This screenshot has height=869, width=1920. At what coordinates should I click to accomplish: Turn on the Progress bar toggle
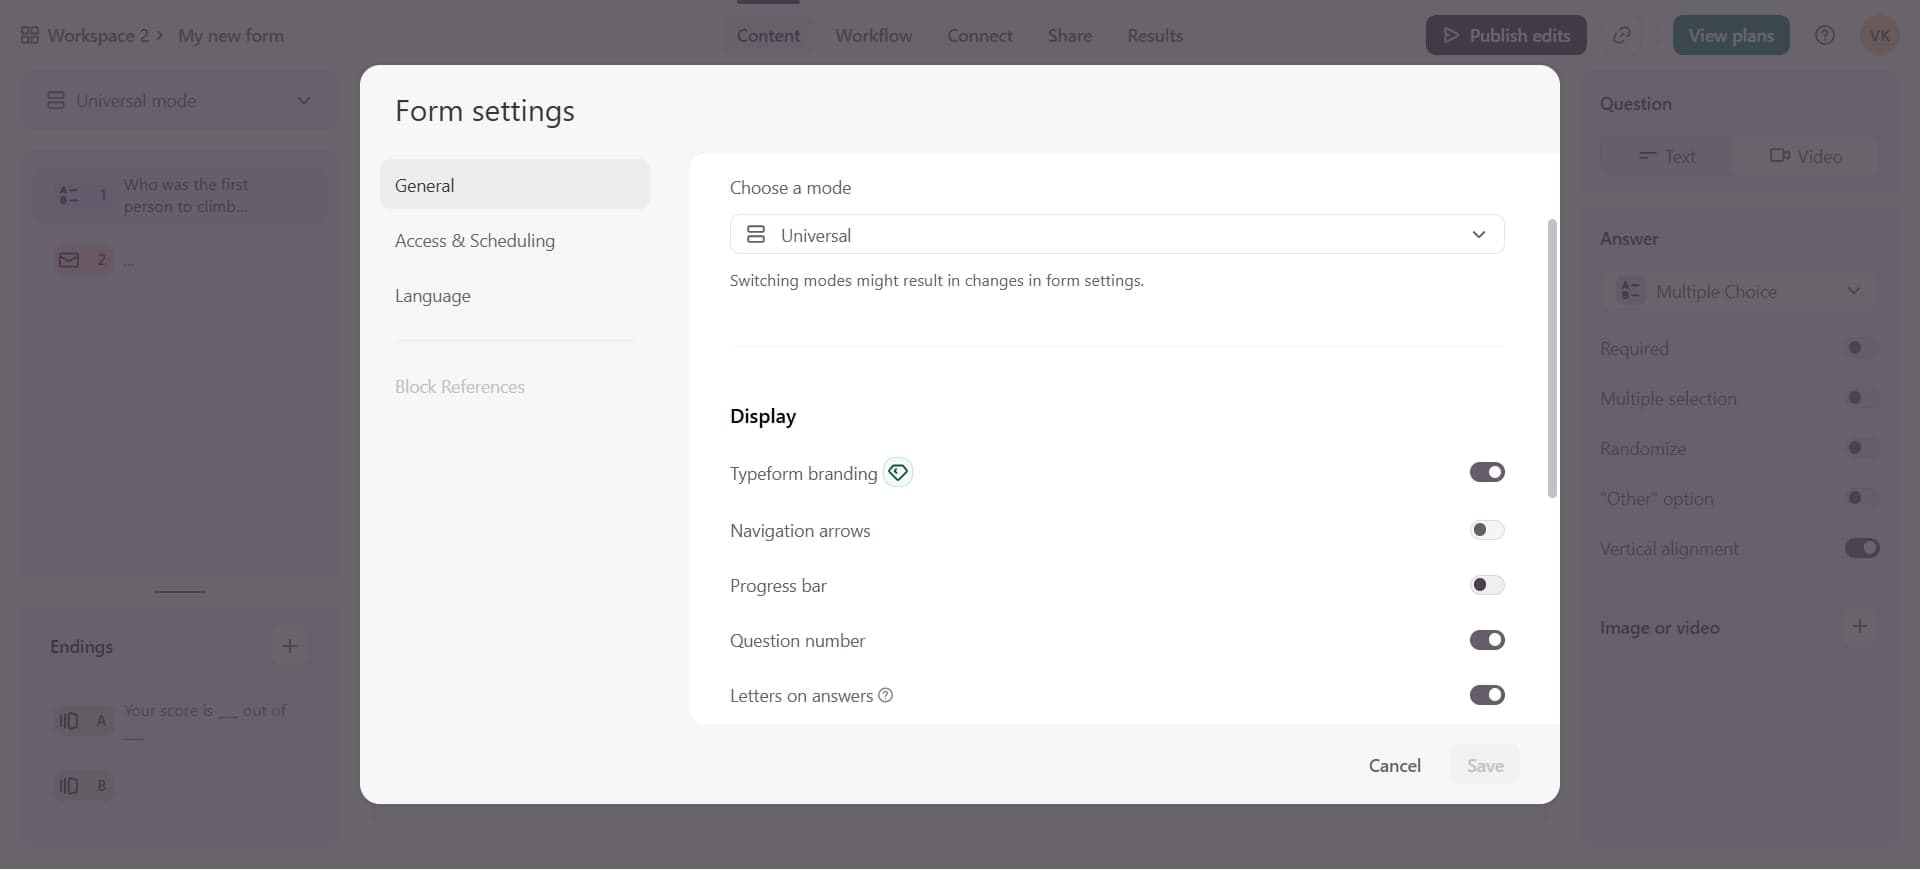[1486, 585]
